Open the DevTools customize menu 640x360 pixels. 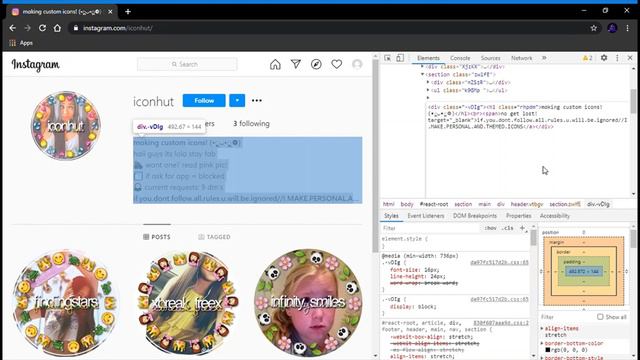617,58
